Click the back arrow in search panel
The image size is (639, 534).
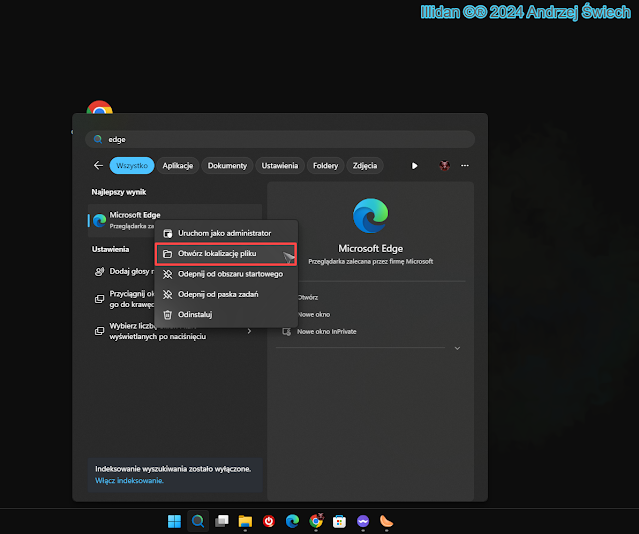coord(98,165)
